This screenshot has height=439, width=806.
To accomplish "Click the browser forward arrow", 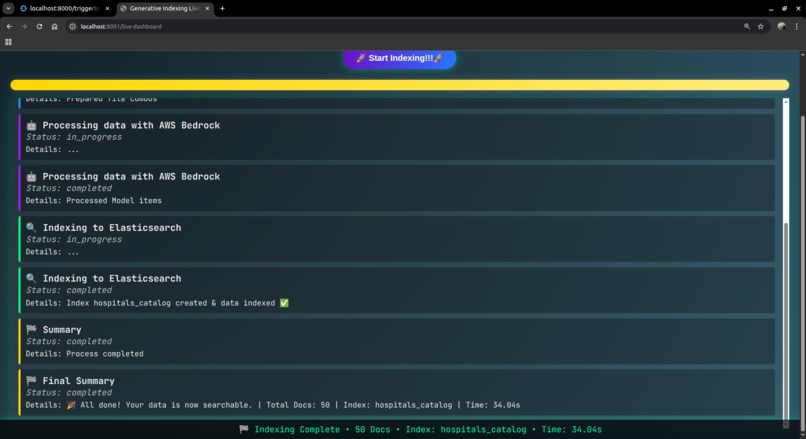I will 24,26.
